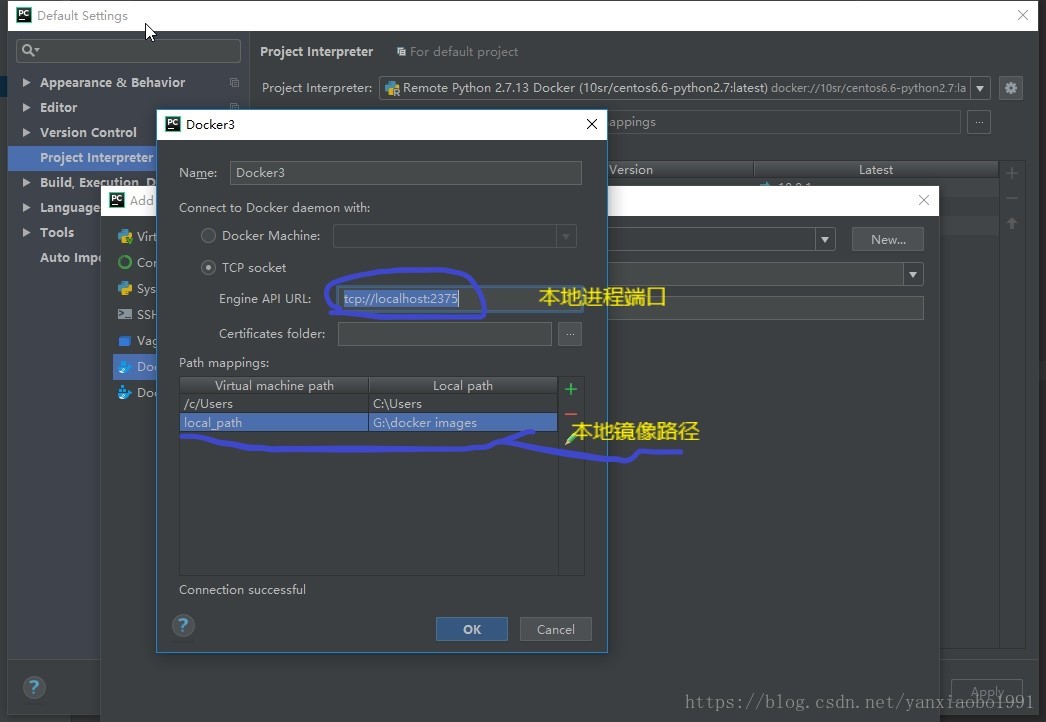Open Project Interpreter settings page
This screenshot has height=722, width=1046.
pyautogui.click(x=96, y=157)
